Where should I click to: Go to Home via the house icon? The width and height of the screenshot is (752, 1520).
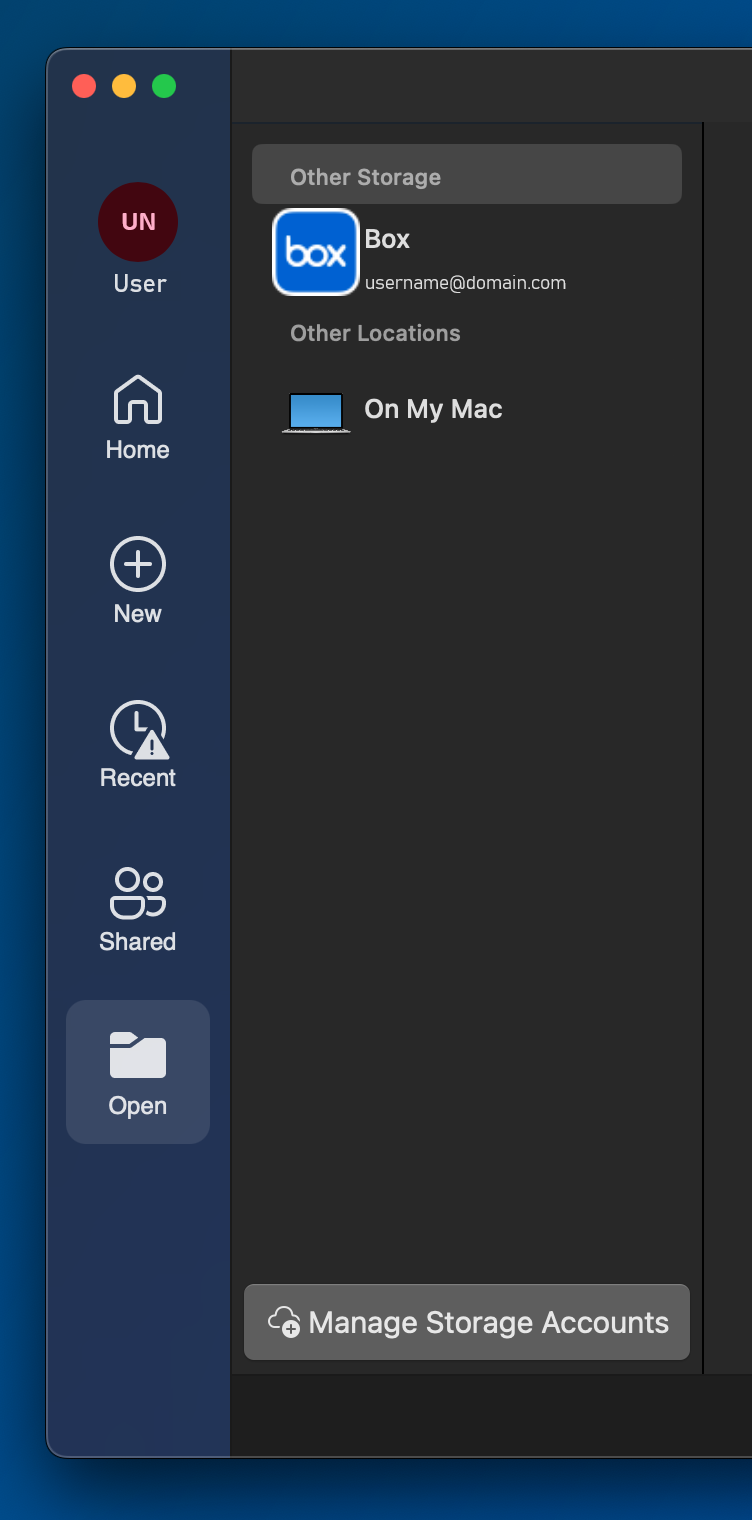(138, 400)
